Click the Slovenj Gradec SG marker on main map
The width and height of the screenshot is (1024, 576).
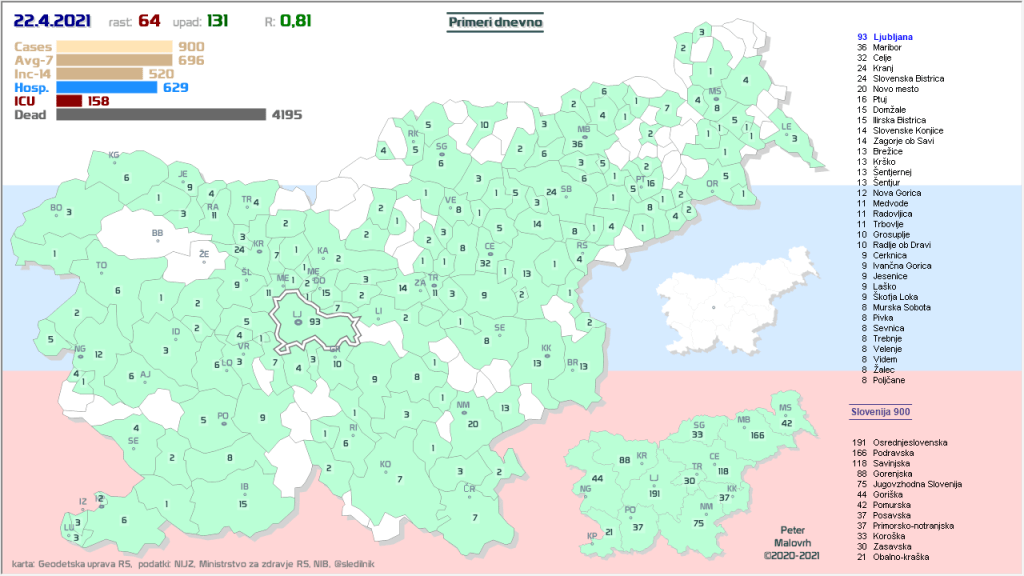point(441,154)
